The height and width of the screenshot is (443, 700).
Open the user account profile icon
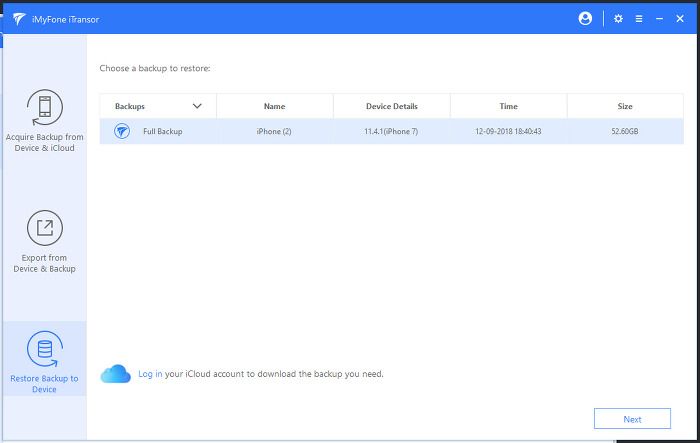click(585, 18)
